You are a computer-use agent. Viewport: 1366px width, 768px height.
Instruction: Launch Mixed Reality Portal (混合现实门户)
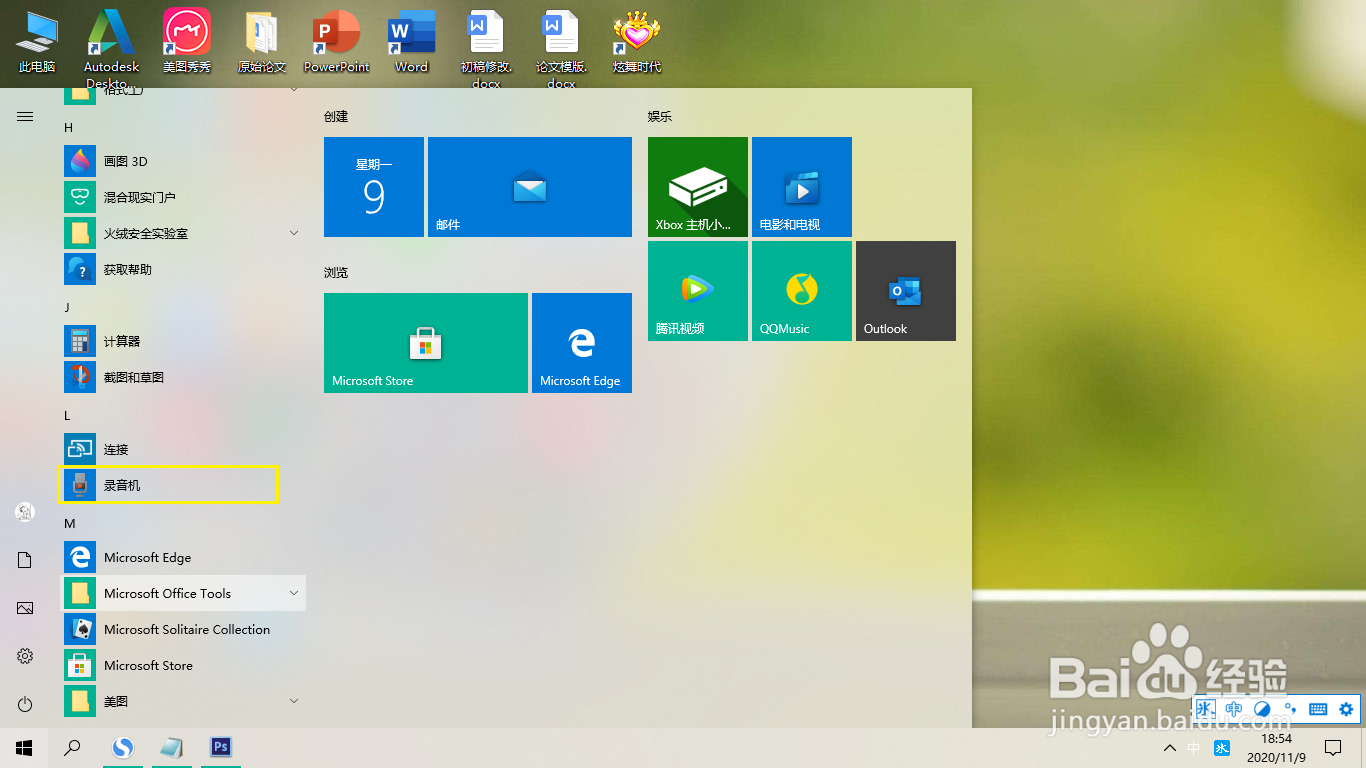click(x=184, y=197)
